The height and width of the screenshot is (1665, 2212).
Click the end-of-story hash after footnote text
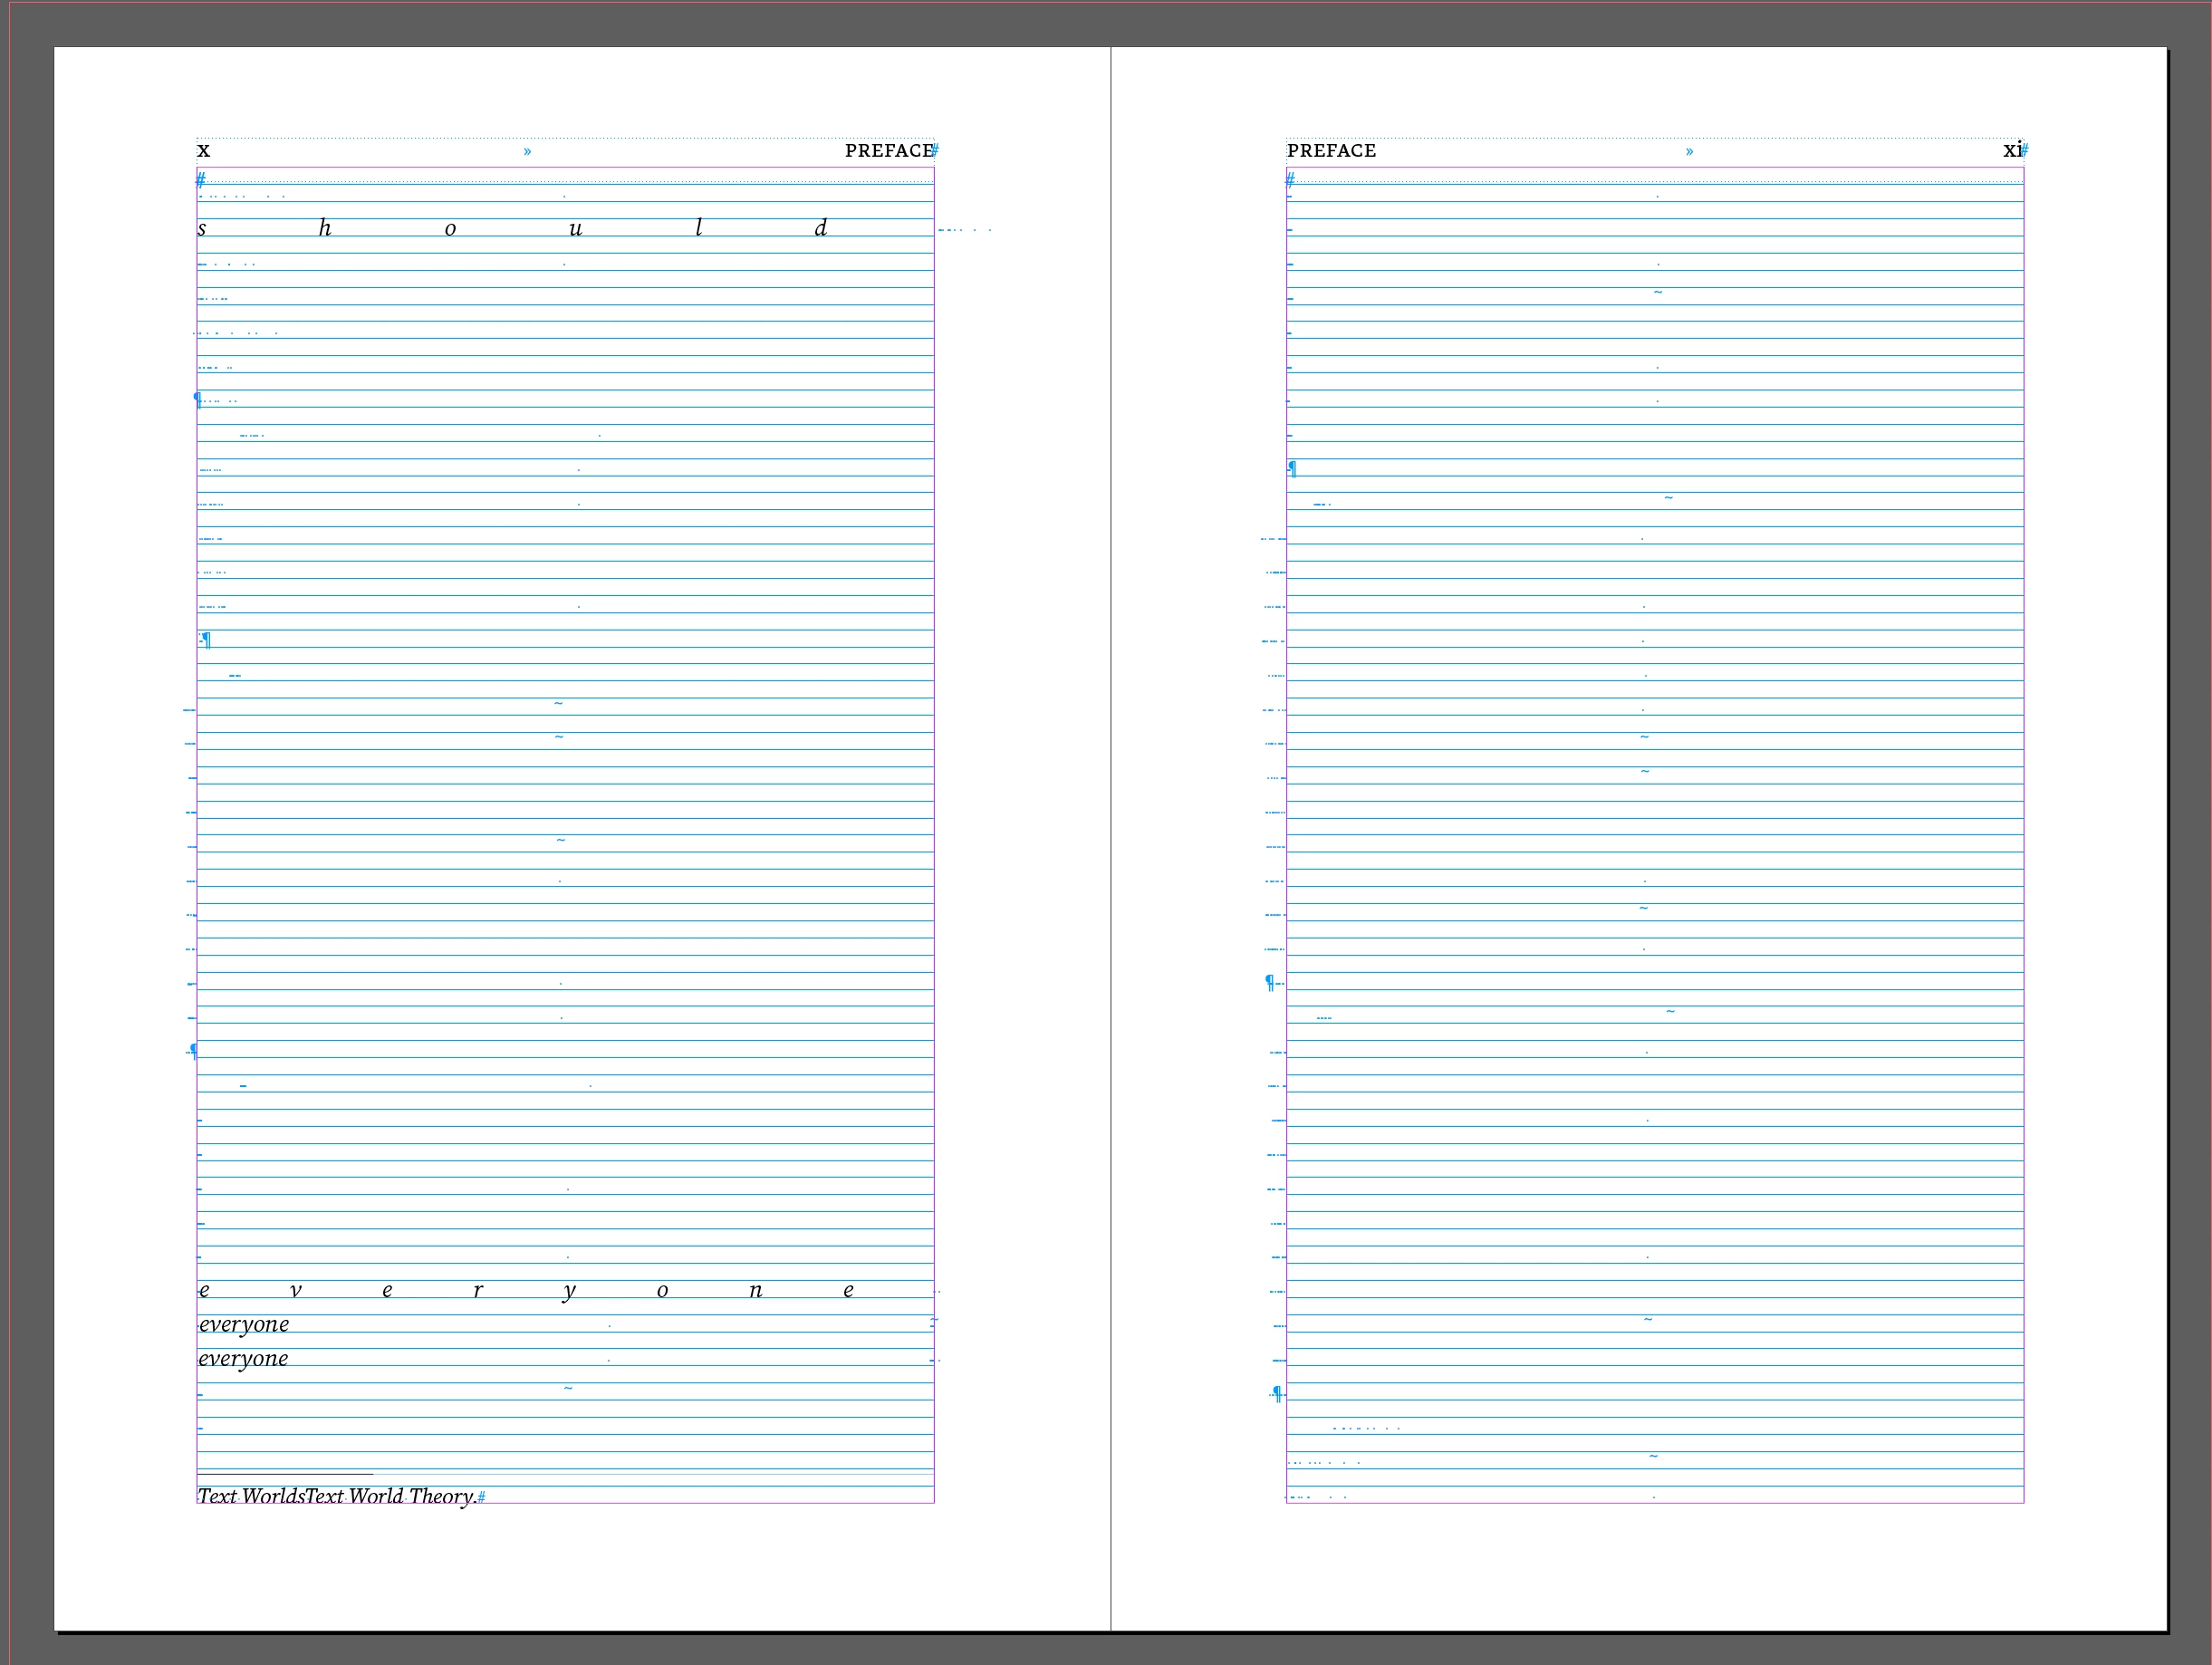pos(482,1497)
